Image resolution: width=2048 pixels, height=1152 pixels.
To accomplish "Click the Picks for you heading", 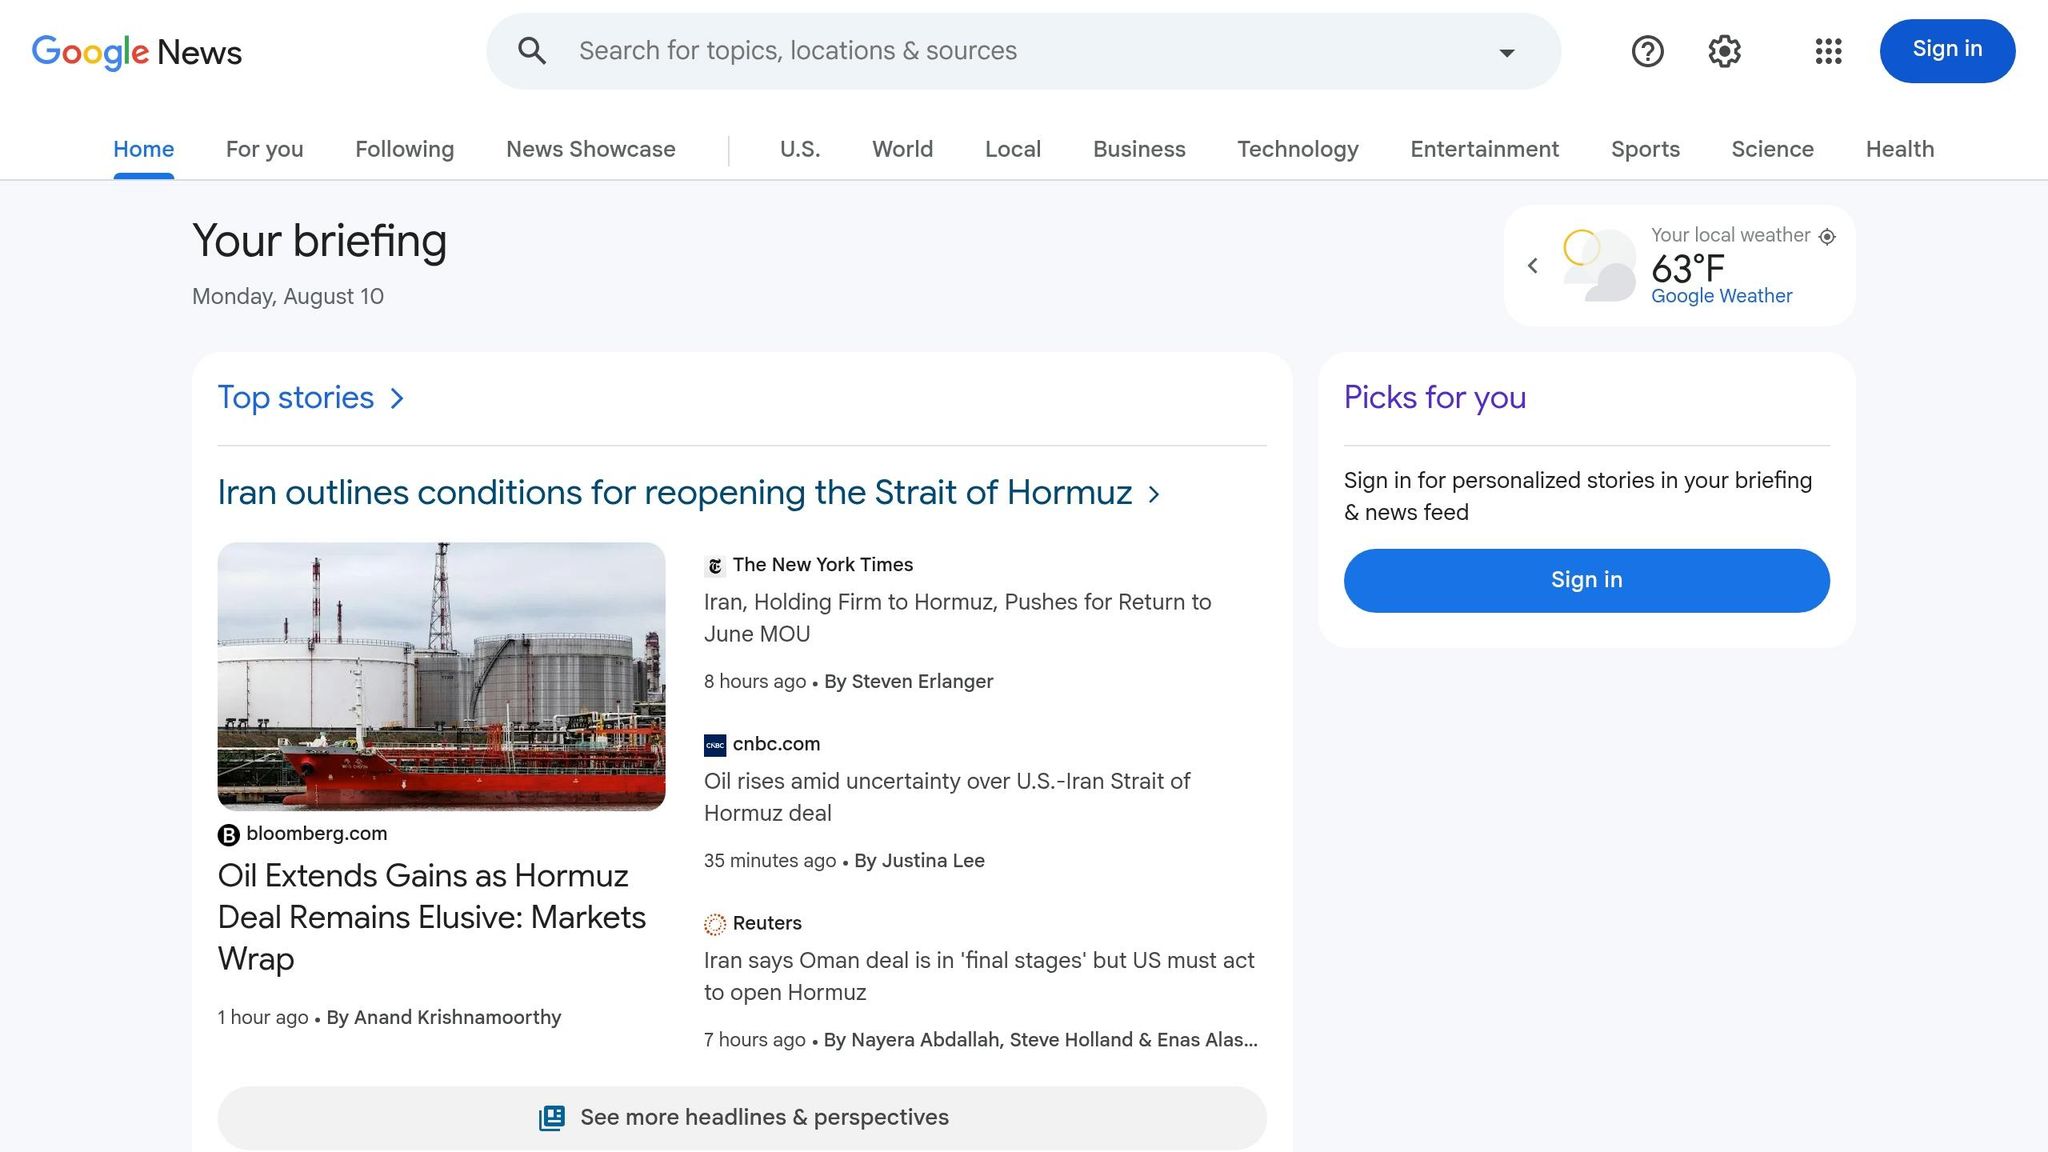I will tap(1434, 398).
